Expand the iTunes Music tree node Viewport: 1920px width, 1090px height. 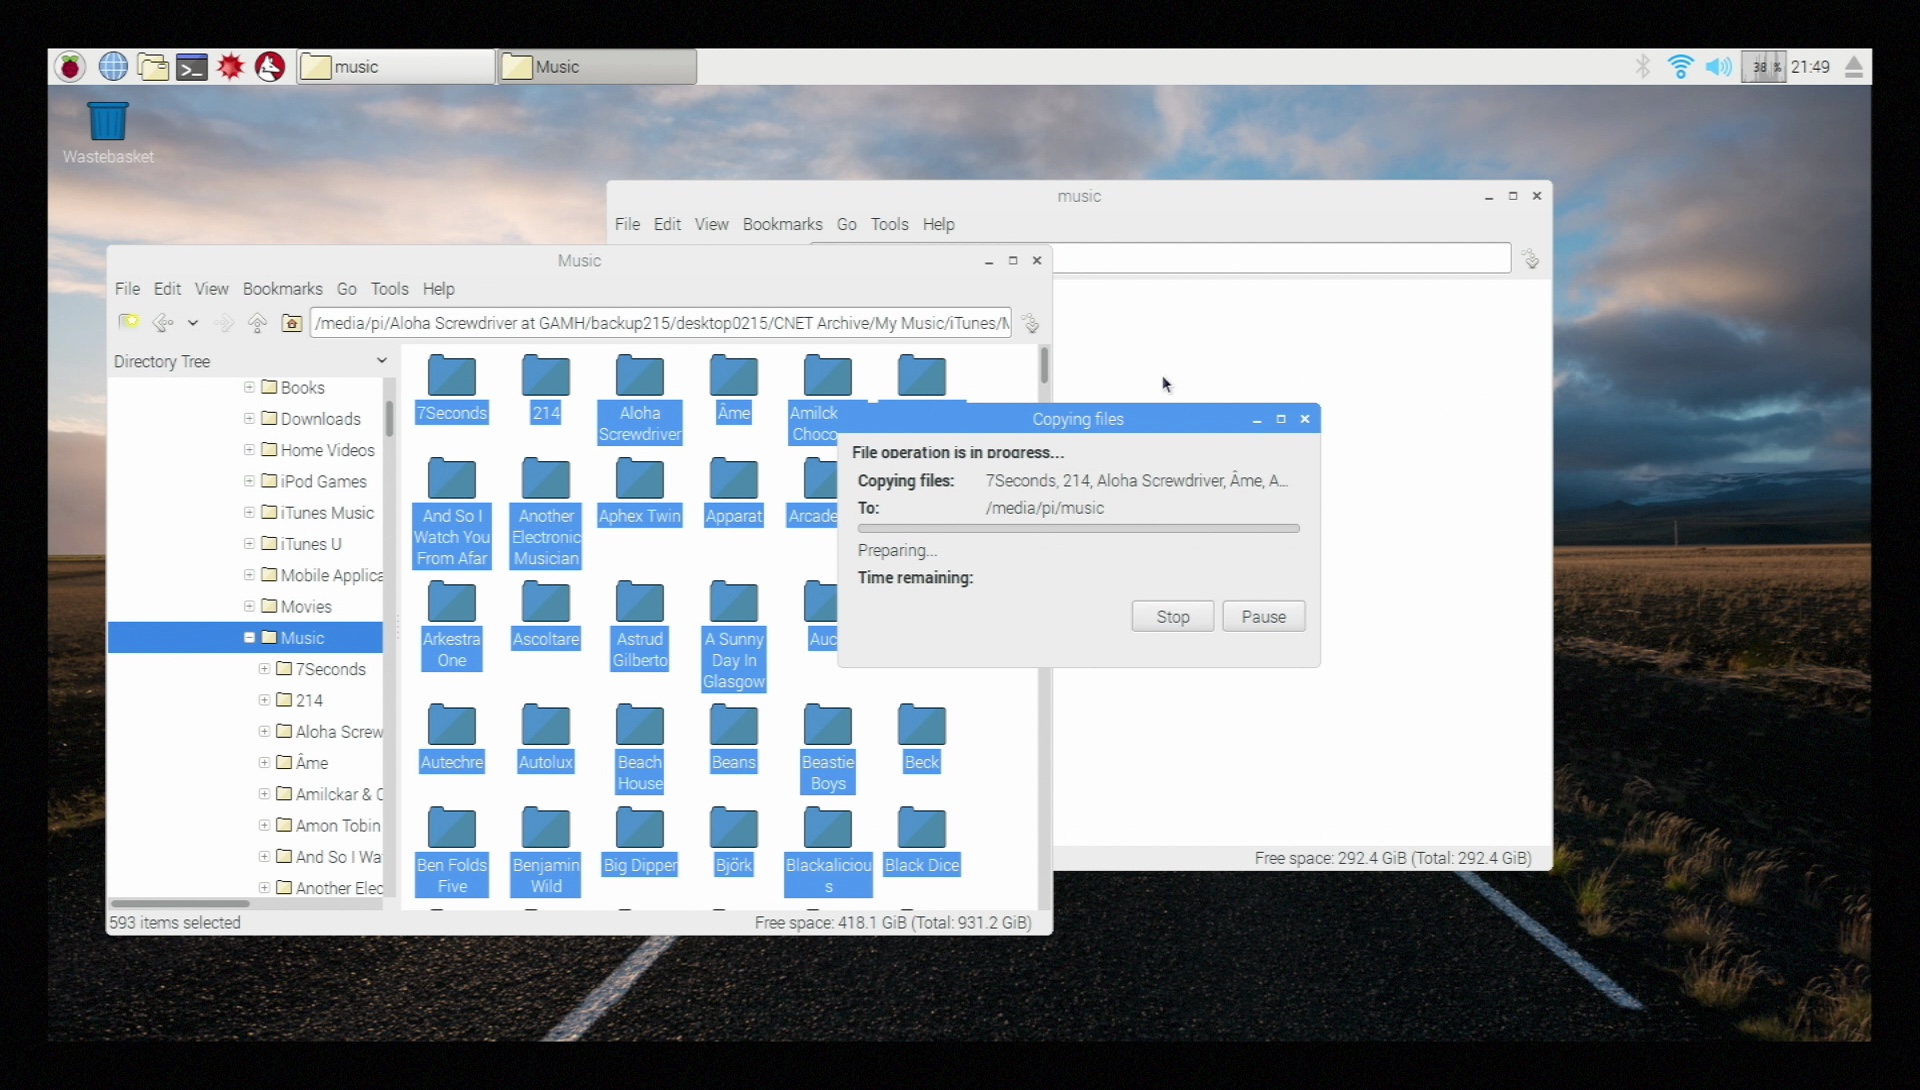249,512
